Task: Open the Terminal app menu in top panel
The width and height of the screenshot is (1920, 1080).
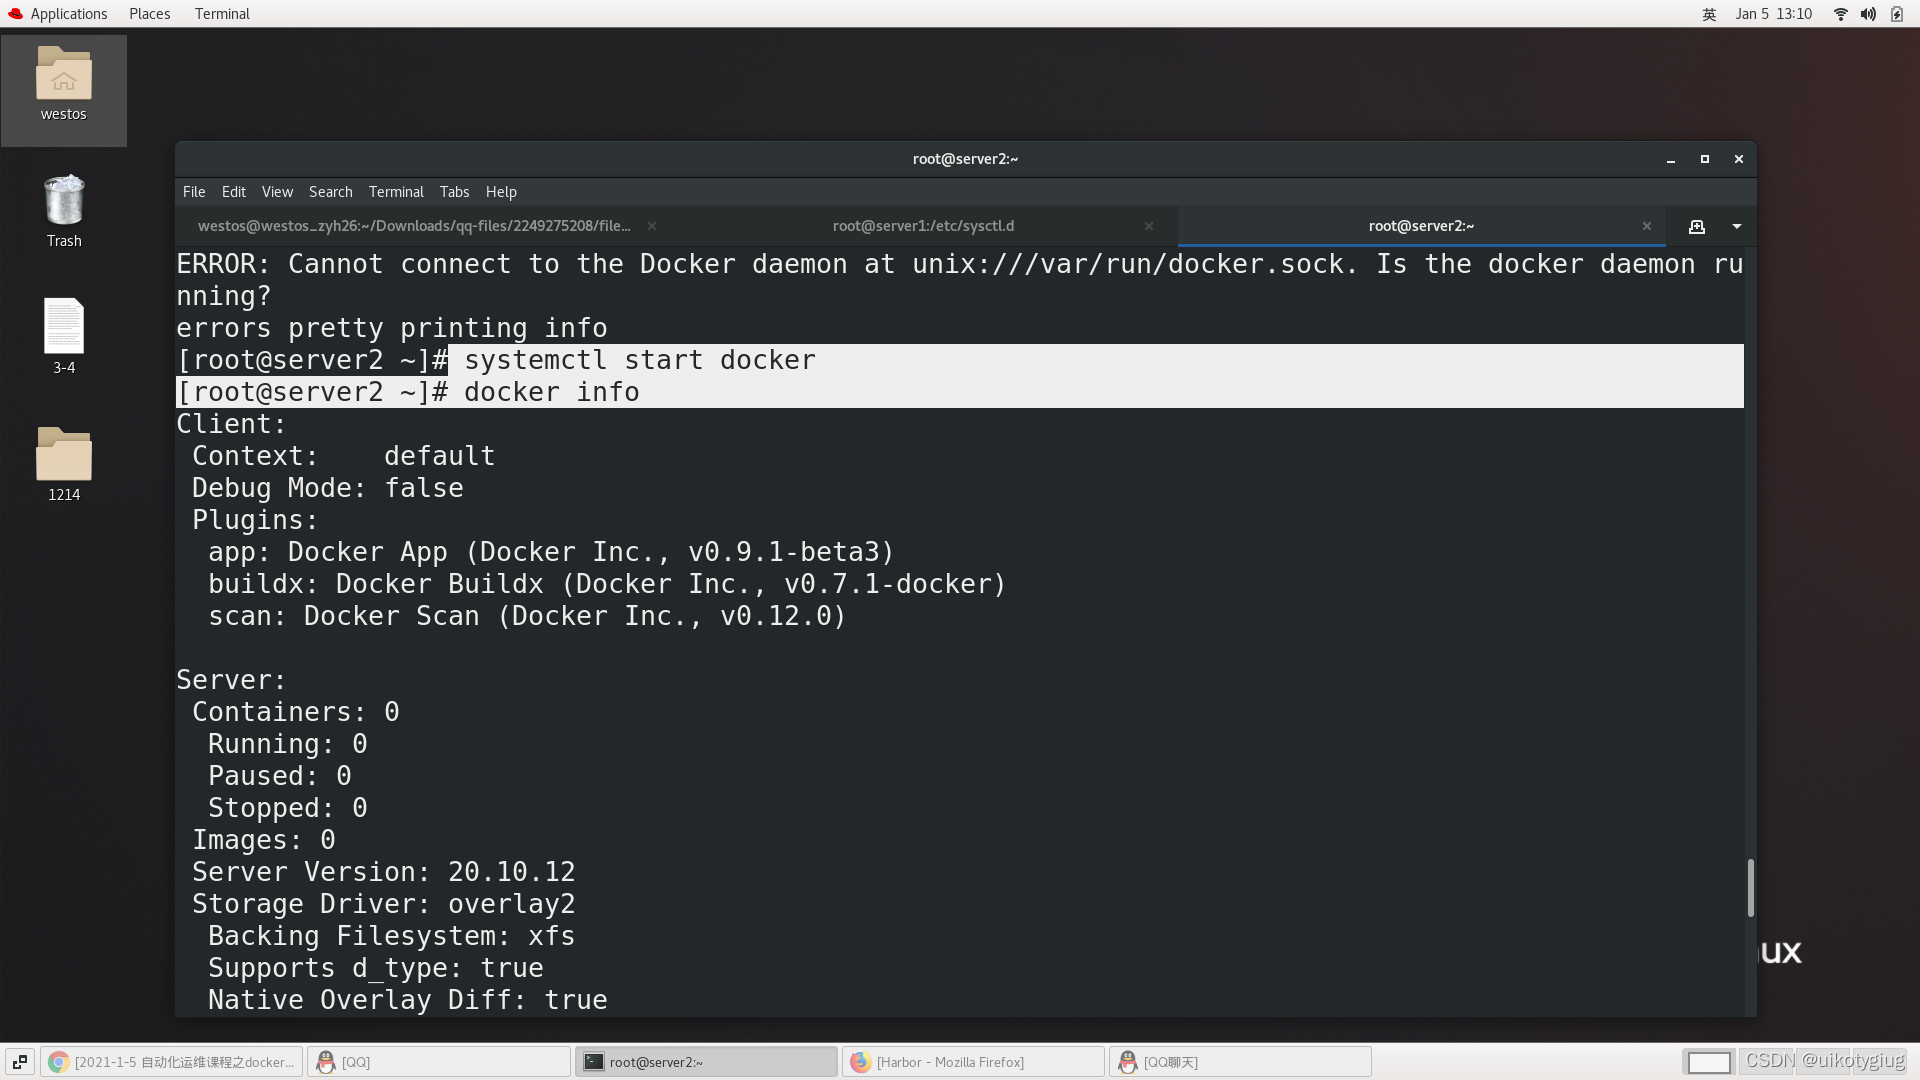Action: tap(222, 14)
